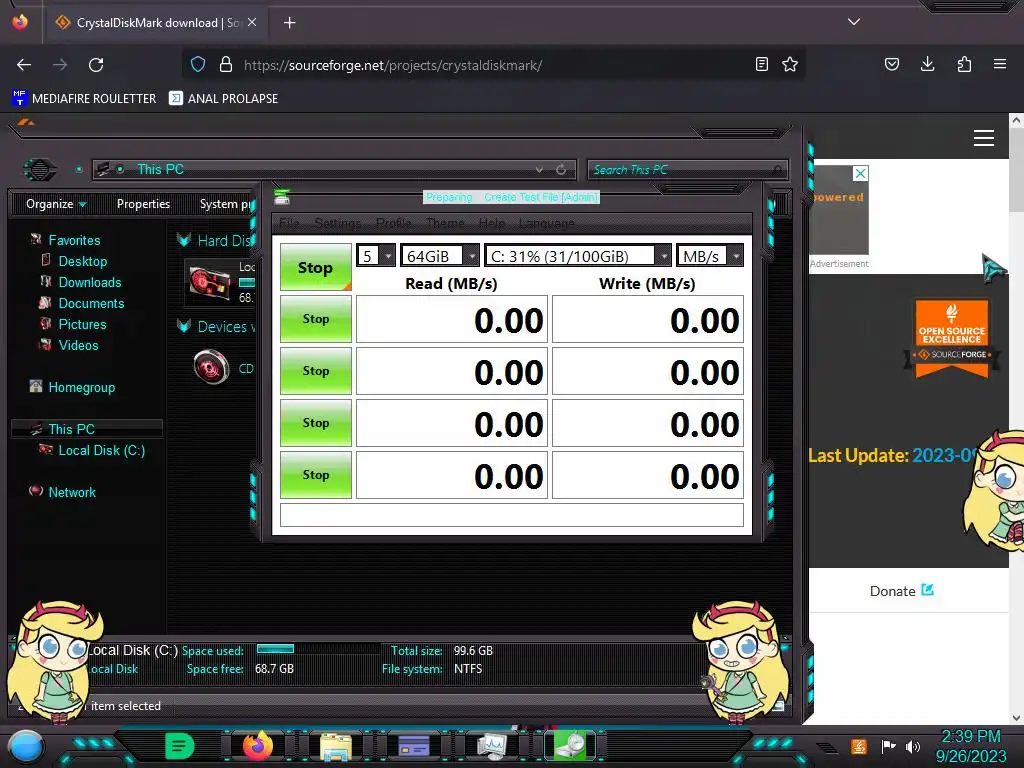The height and width of the screenshot is (768, 1024).
Task: Open File Explorer from the taskbar
Action: pos(336,746)
